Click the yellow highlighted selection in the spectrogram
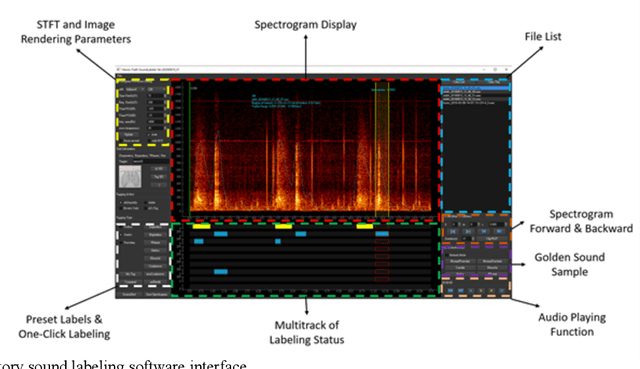The height and width of the screenshot is (369, 640). (x=382, y=149)
